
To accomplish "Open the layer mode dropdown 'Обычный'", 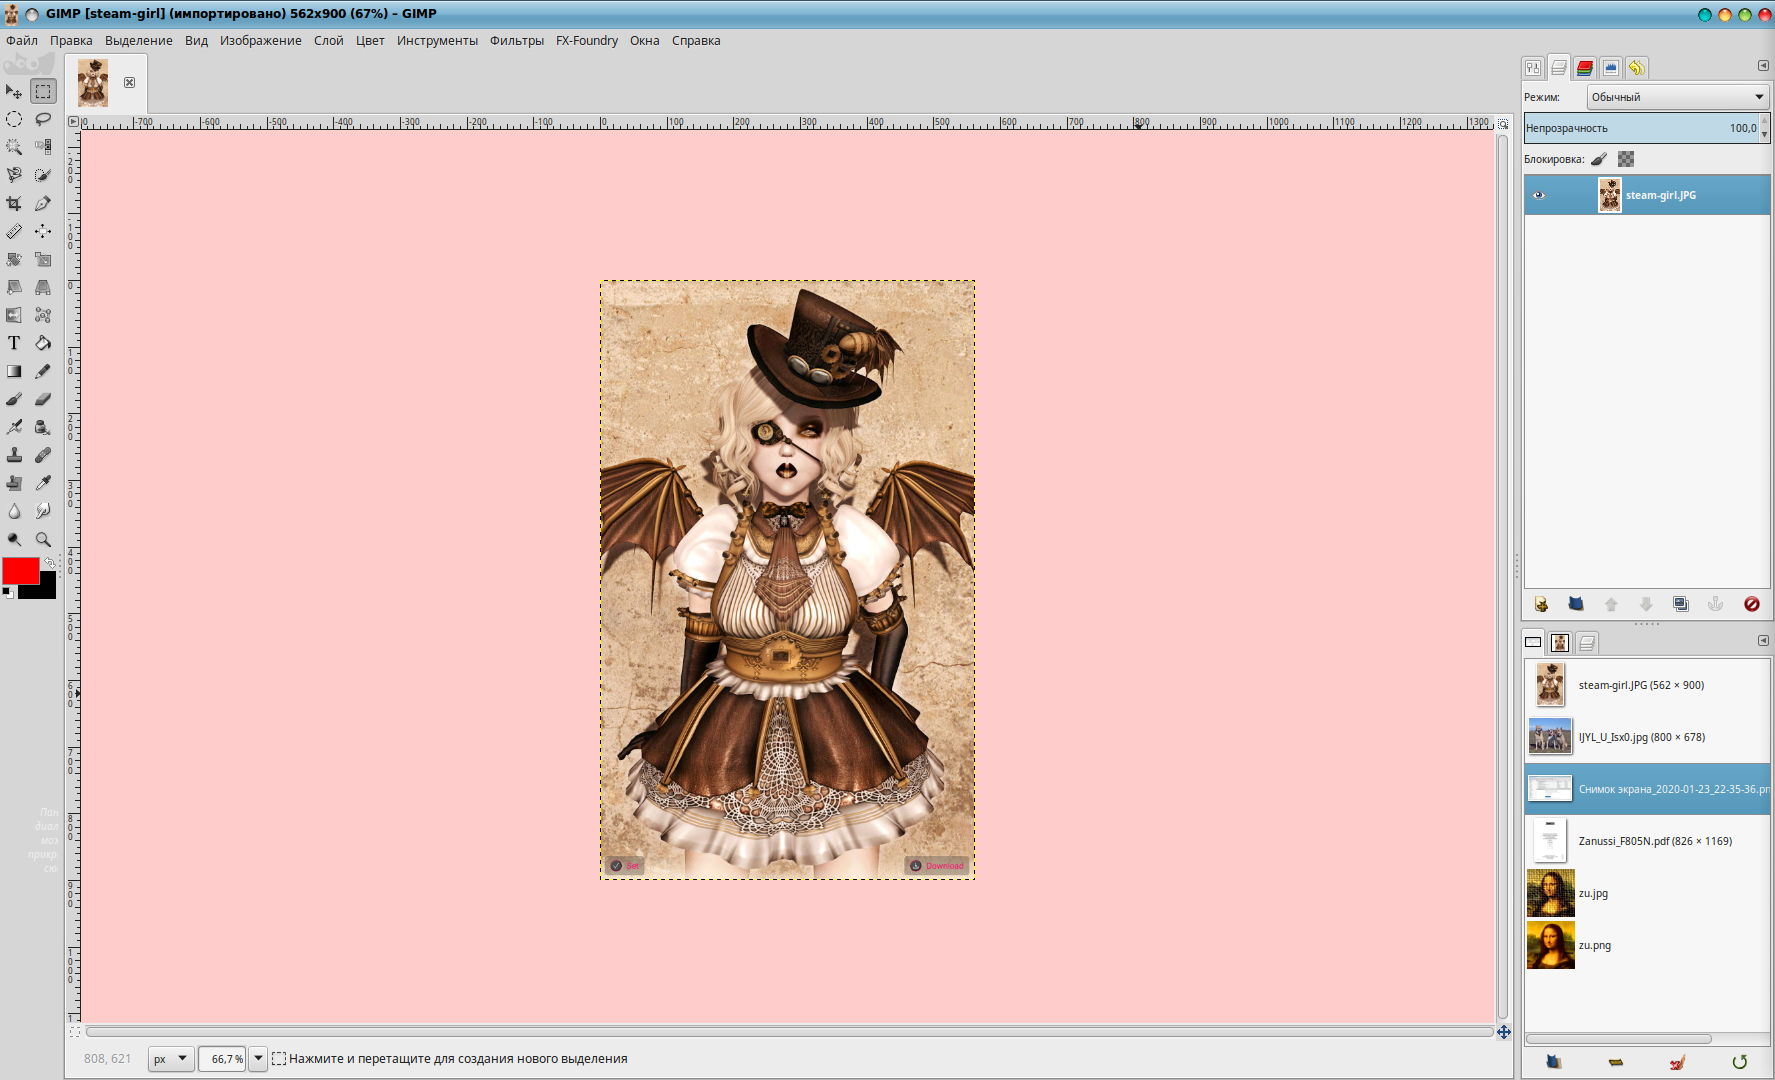I will point(1677,97).
